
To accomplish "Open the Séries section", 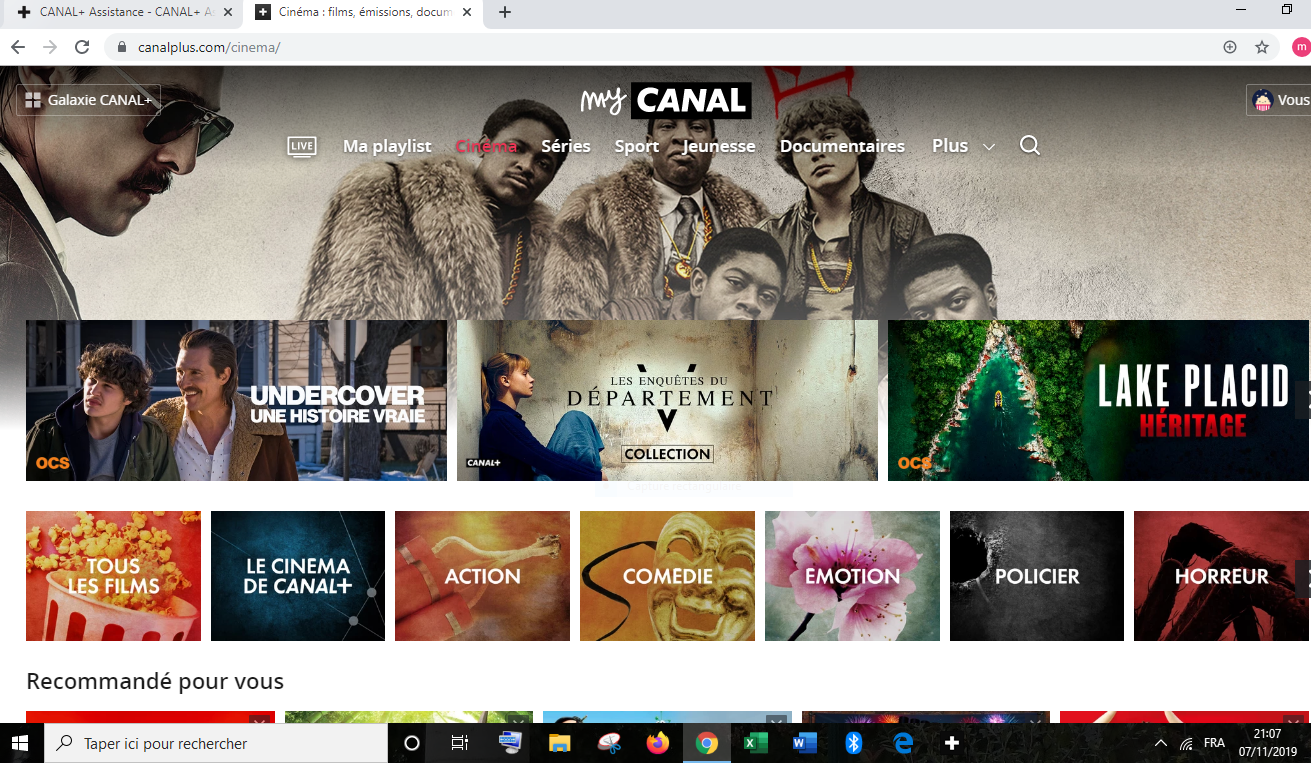I will [x=565, y=146].
